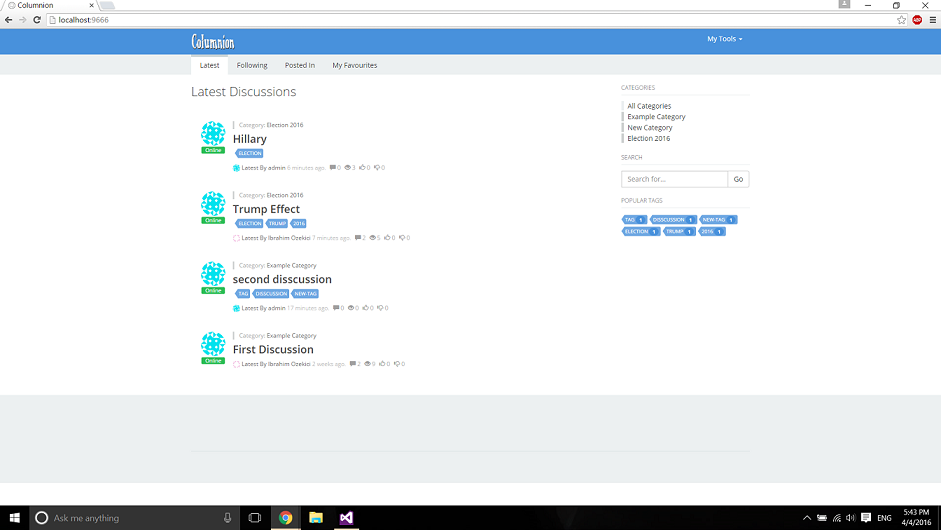941x530 pixels.
Task: Open the Chrome hamburger menu
Action: (x=931, y=20)
